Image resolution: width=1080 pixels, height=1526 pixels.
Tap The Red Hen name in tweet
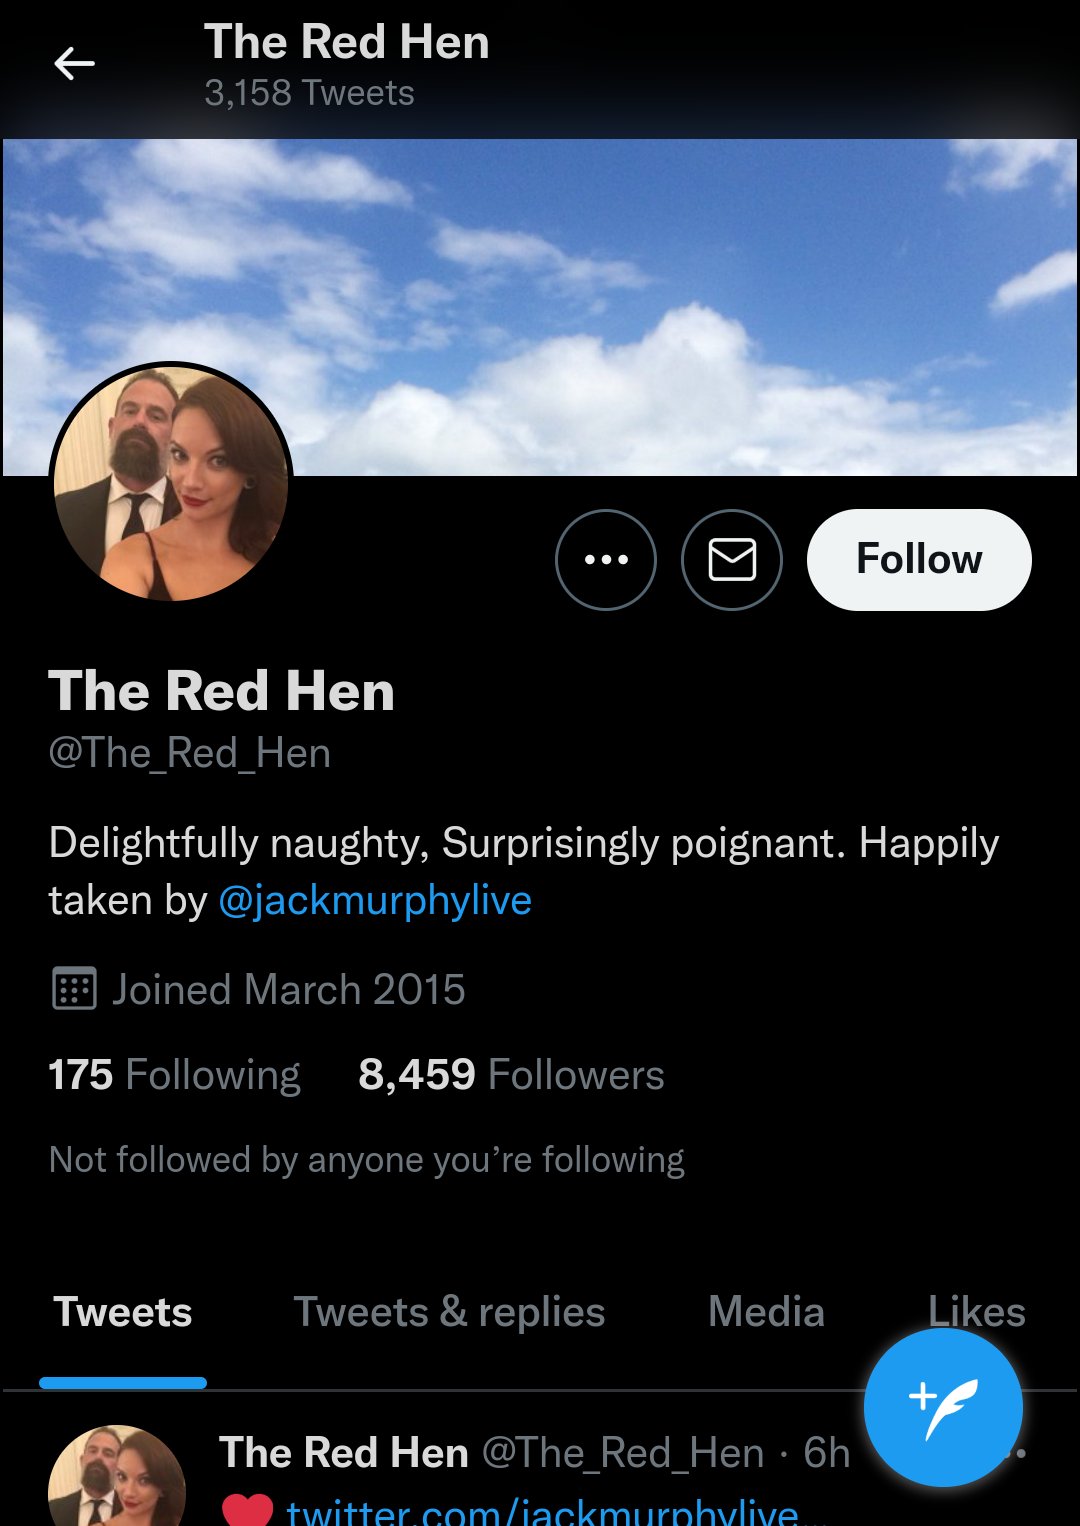[344, 1452]
